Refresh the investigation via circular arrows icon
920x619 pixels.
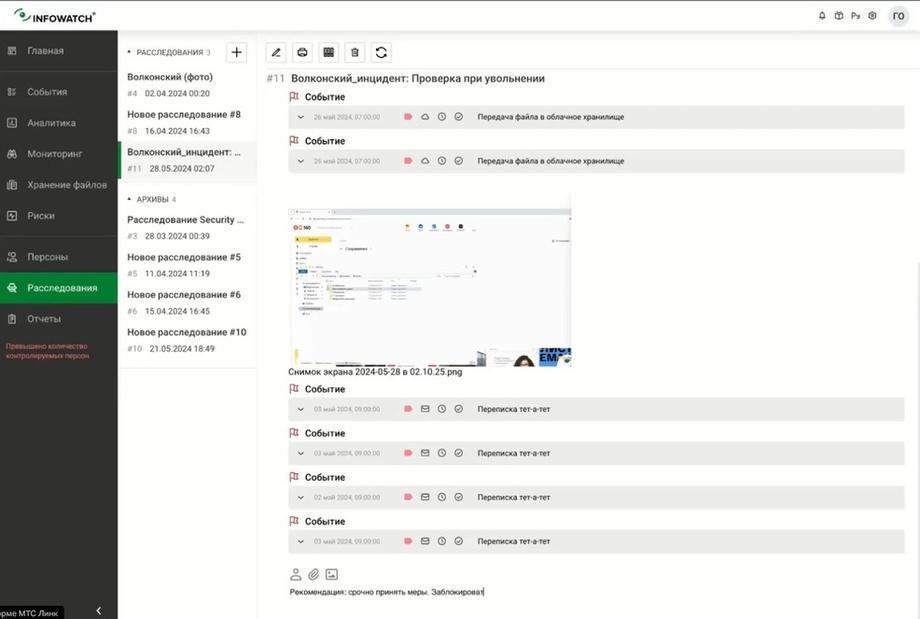pyautogui.click(x=381, y=52)
